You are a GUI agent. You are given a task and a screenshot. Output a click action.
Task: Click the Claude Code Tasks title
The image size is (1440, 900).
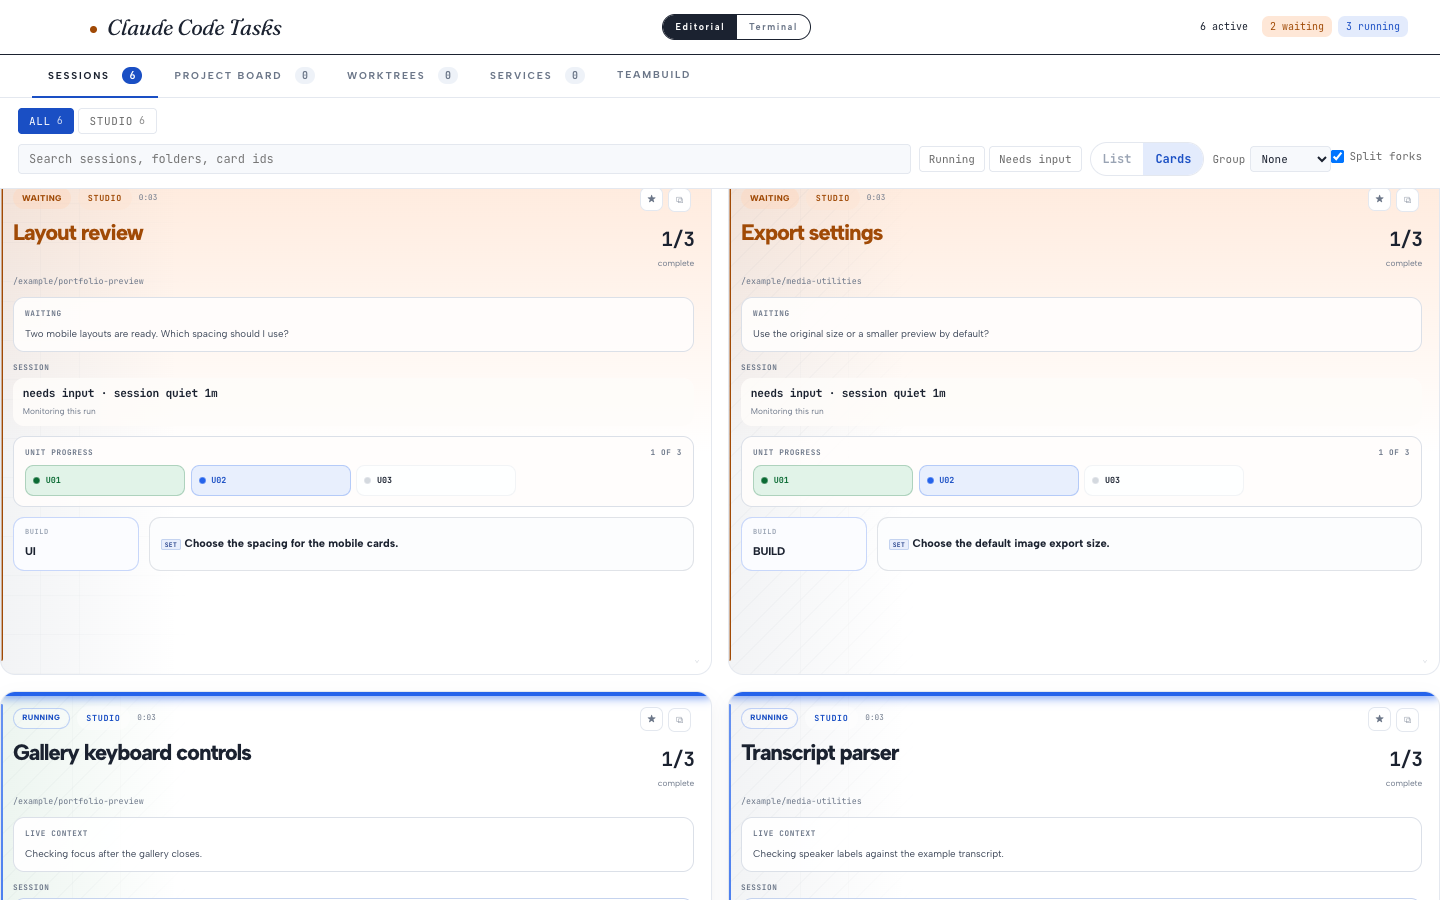[194, 28]
